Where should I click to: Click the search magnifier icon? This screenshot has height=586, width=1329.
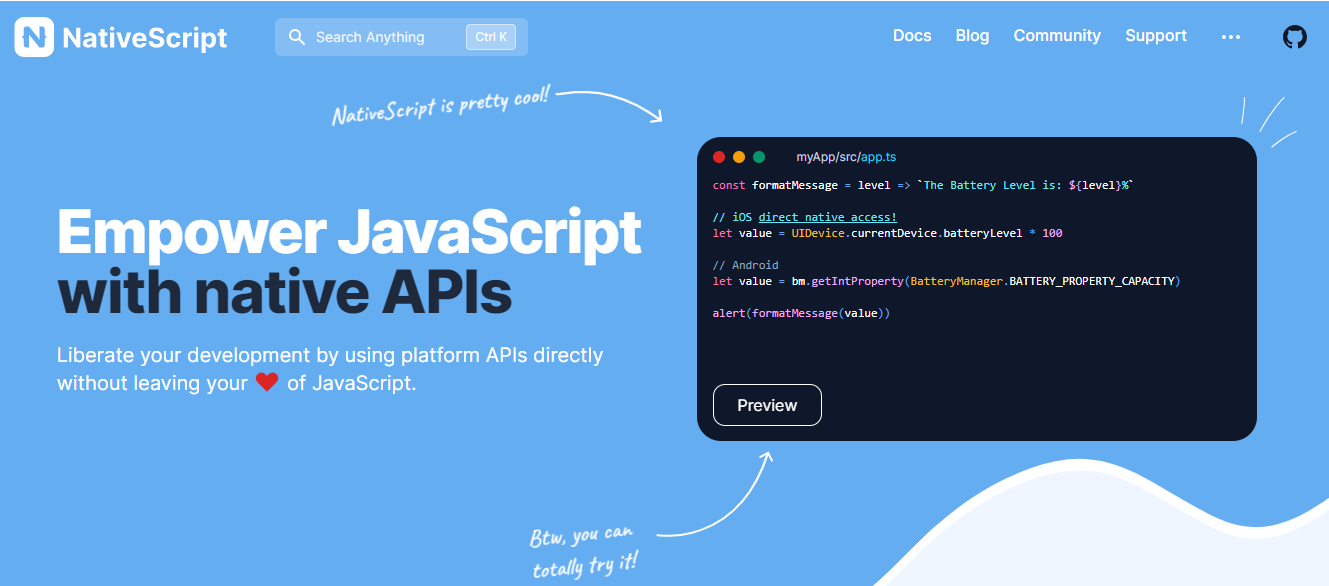click(x=297, y=37)
